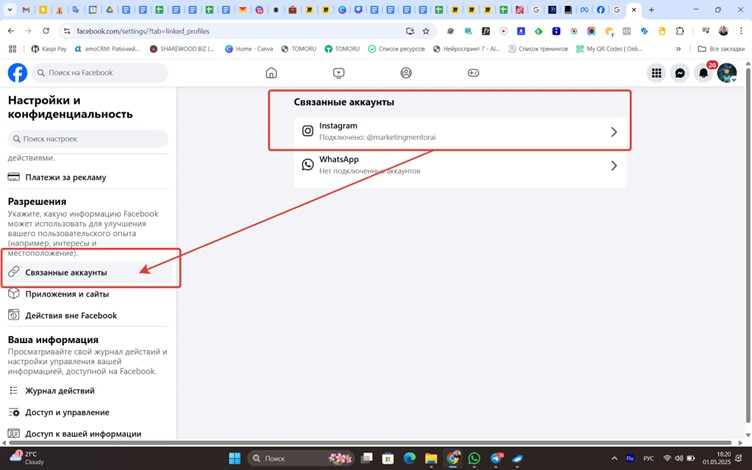Open the Home - Canva bookmark

[x=249, y=48]
